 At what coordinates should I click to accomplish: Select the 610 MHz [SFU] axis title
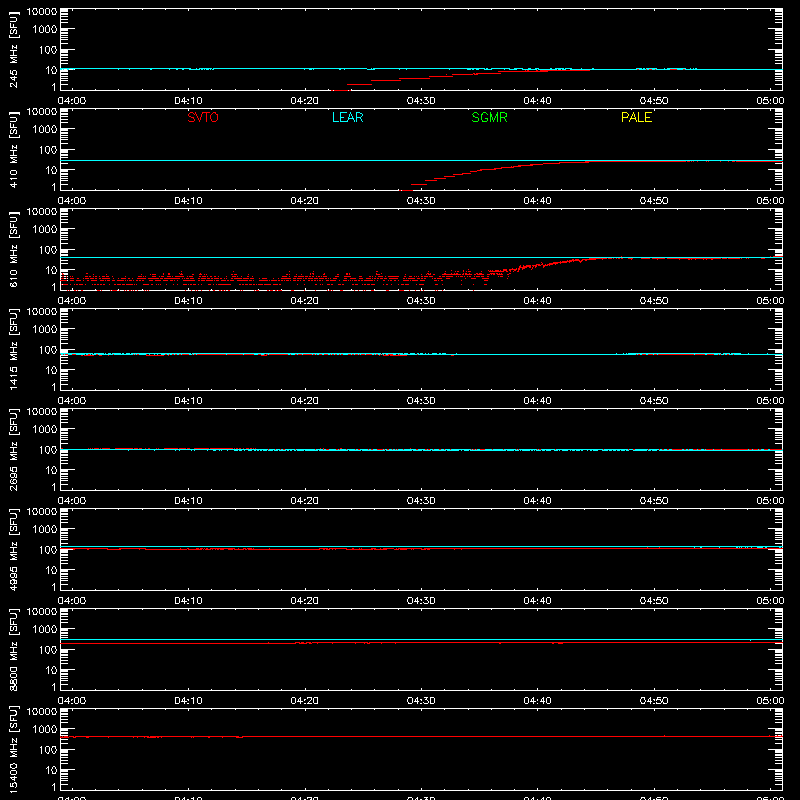(x=14, y=250)
